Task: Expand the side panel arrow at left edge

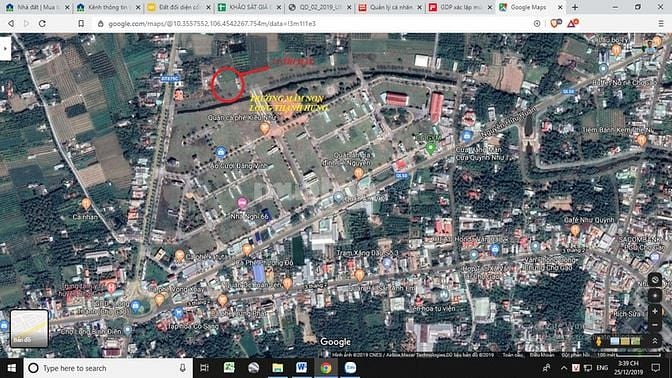Action: point(5,48)
